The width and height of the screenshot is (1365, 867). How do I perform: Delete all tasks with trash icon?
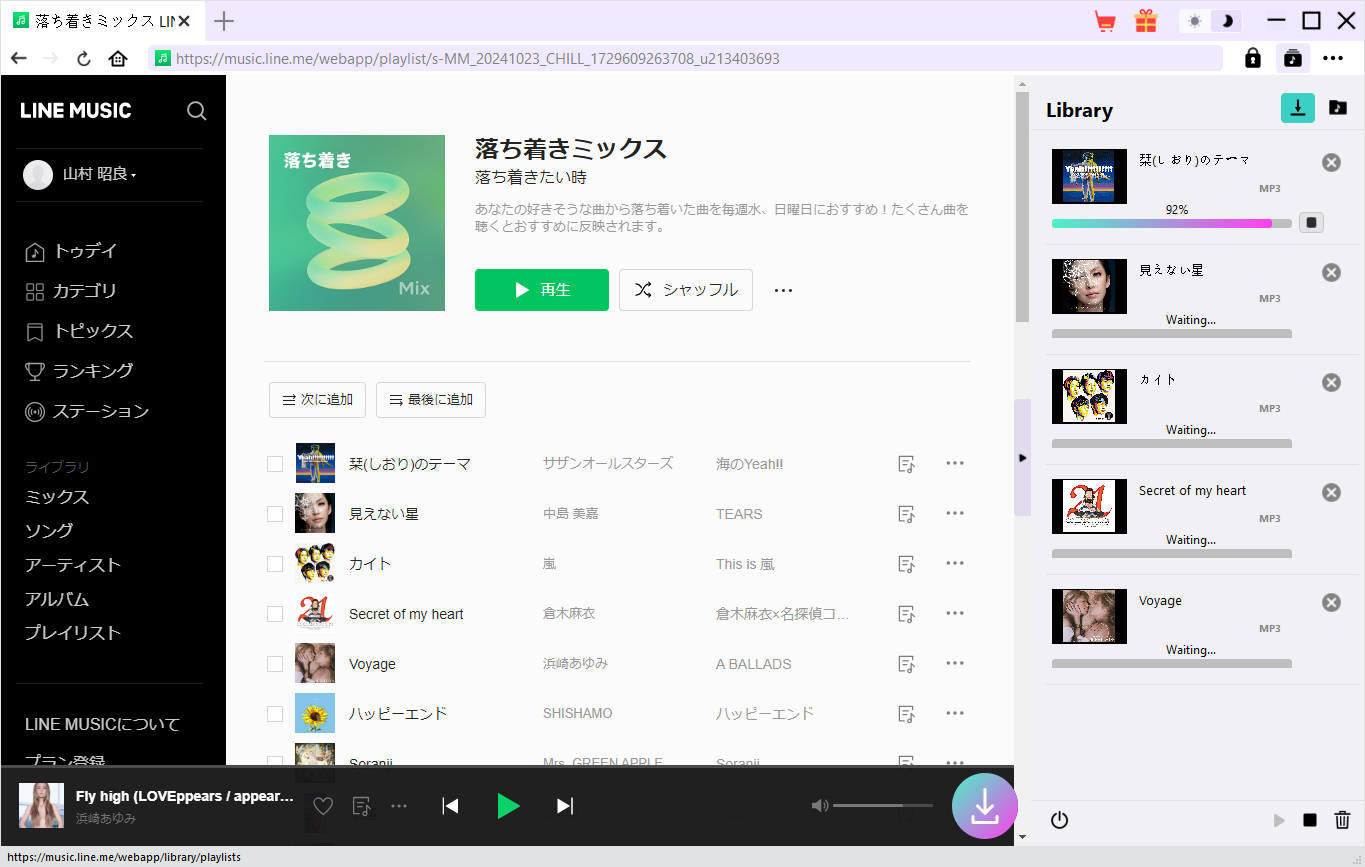(x=1342, y=820)
